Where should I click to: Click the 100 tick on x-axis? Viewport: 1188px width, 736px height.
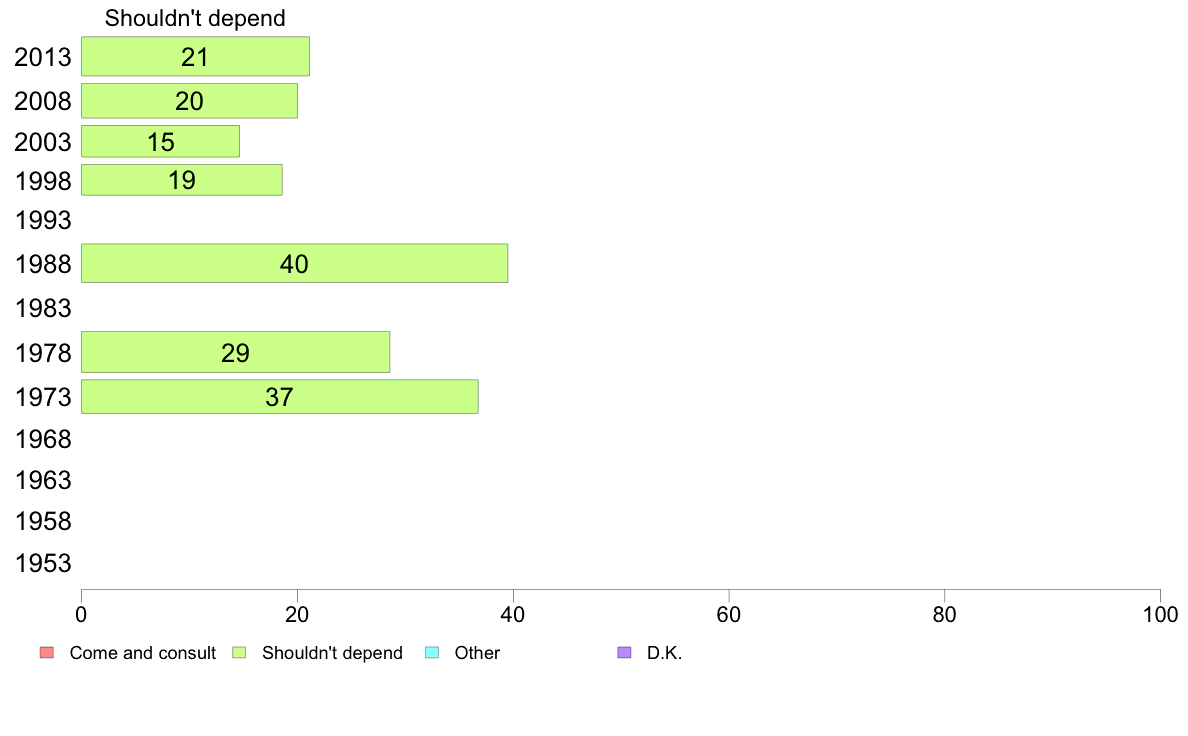[1159, 611]
